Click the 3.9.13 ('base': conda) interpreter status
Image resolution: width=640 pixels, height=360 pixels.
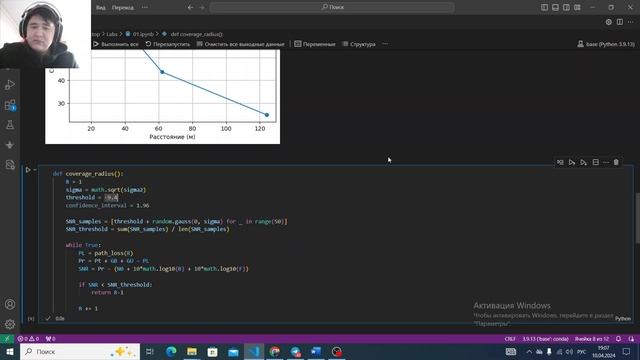click(x=545, y=339)
